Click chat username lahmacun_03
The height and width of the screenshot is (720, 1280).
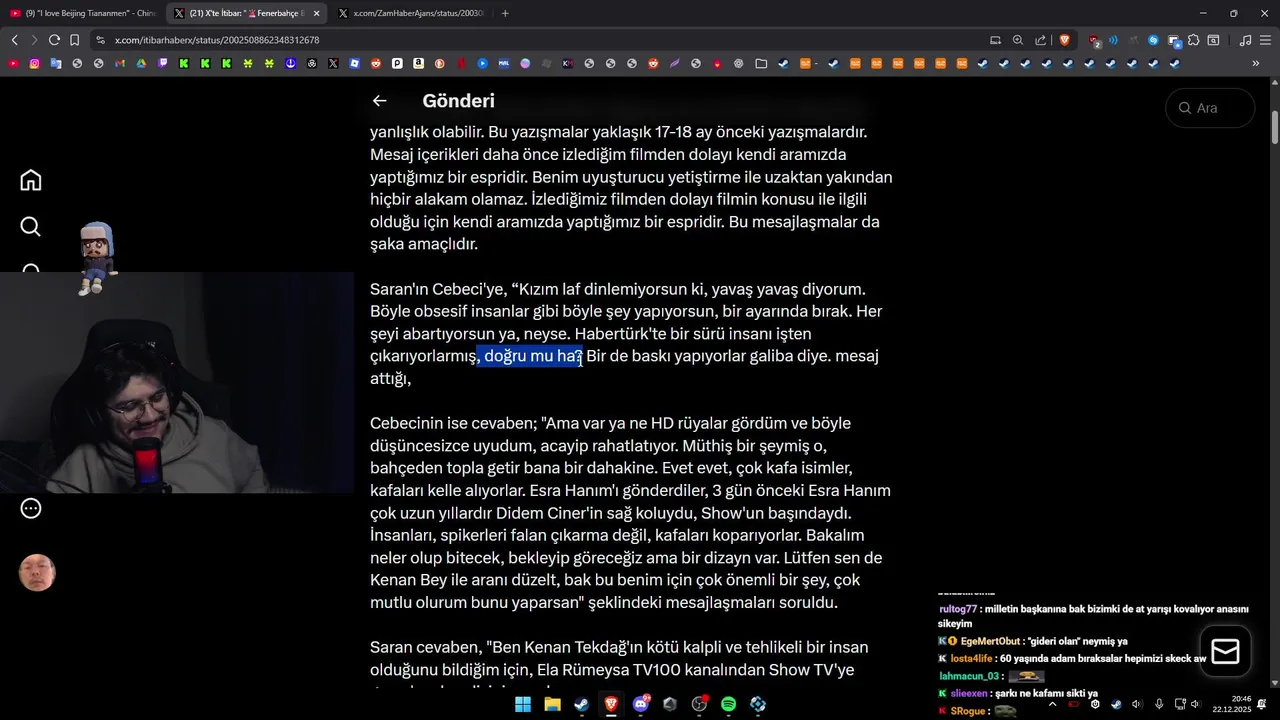pos(970,676)
